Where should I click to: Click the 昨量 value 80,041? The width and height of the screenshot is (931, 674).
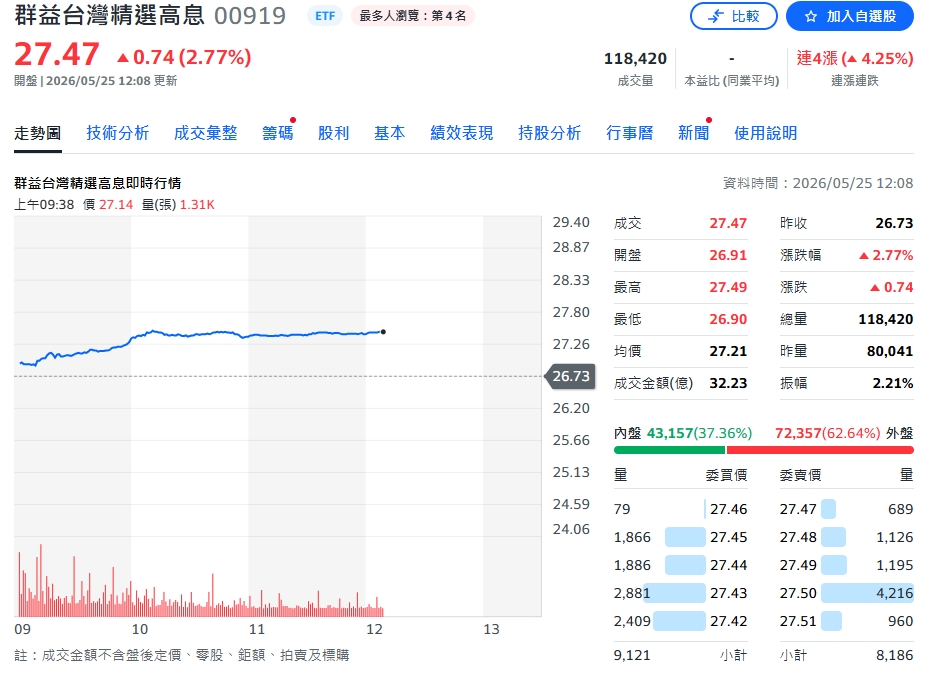point(890,352)
